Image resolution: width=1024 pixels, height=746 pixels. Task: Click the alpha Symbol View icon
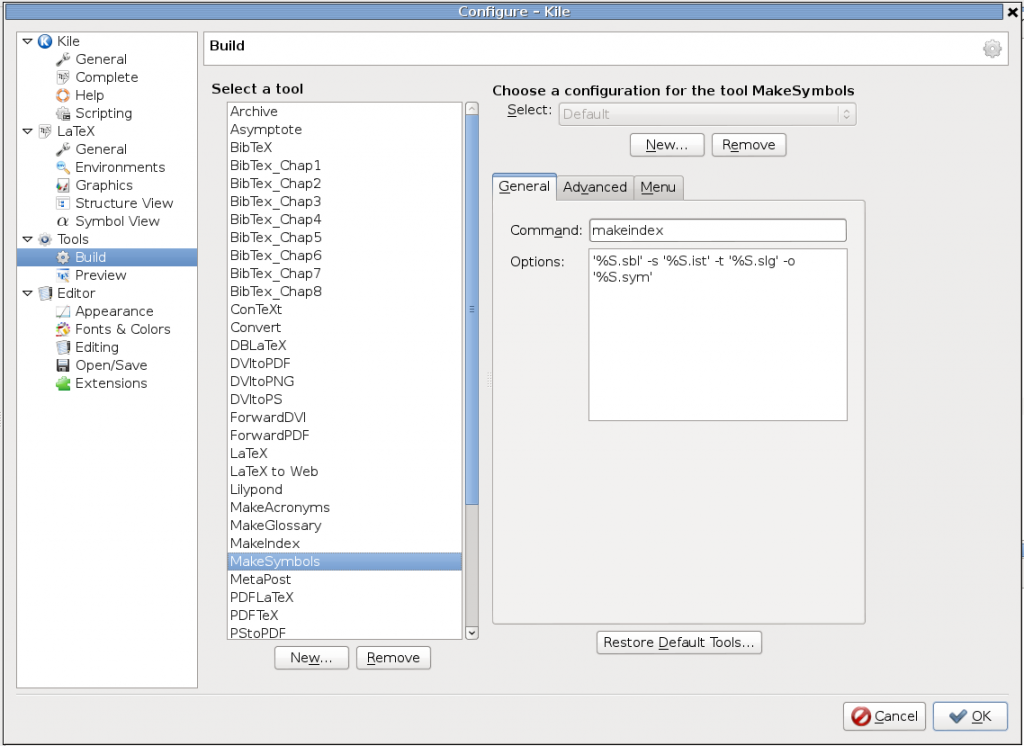click(x=63, y=221)
